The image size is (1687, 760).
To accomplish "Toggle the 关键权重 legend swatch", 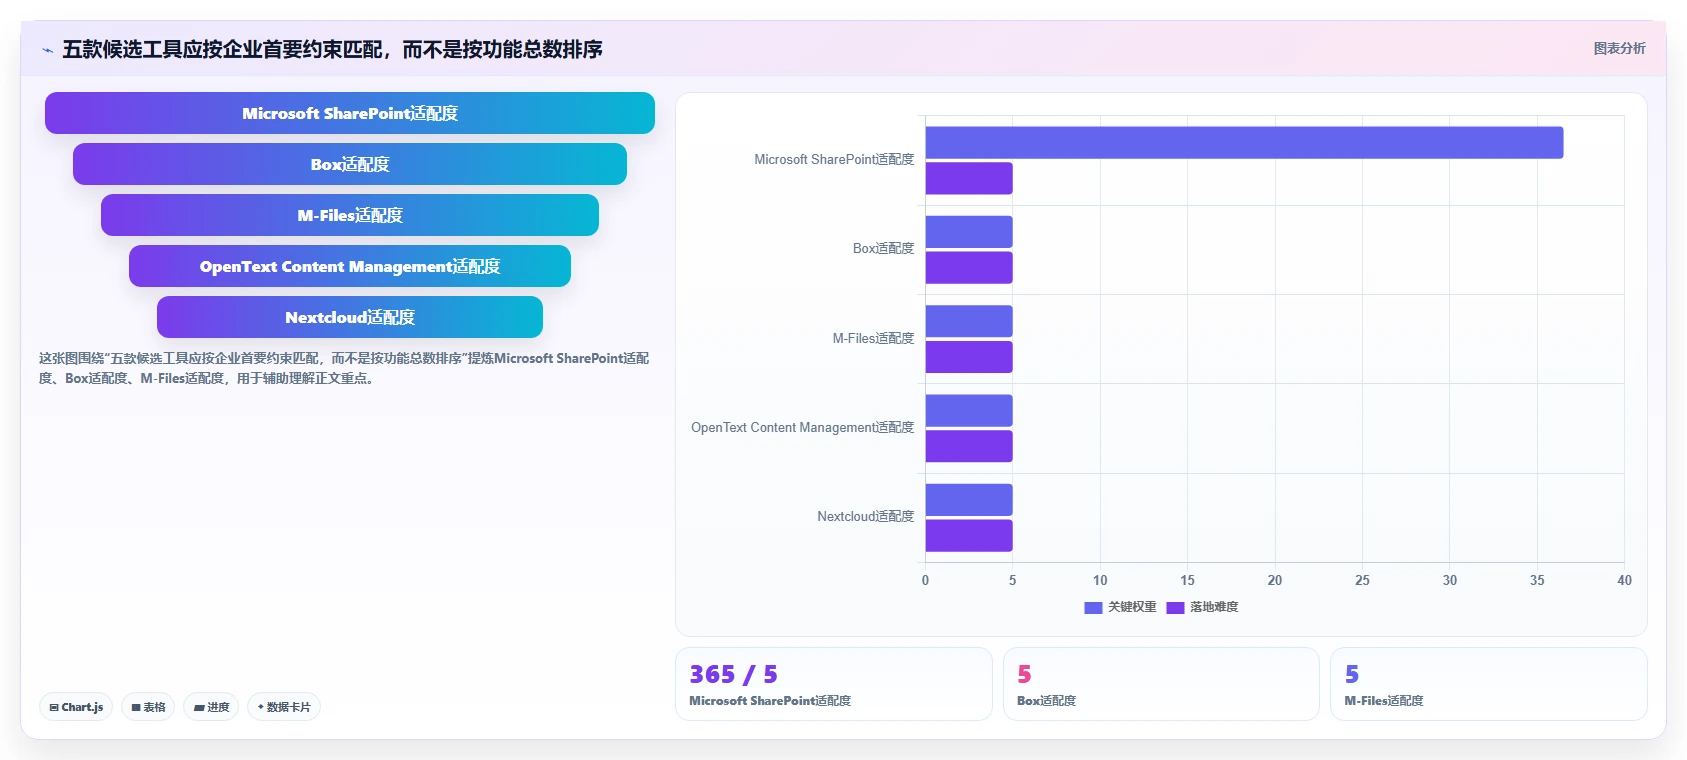I will [1093, 607].
